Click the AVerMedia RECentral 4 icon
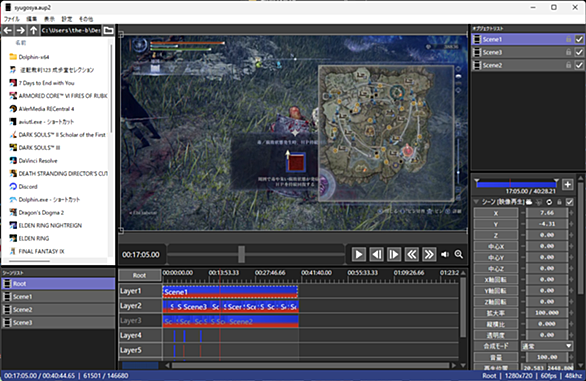This screenshot has width=586, height=381. point(13,109)
